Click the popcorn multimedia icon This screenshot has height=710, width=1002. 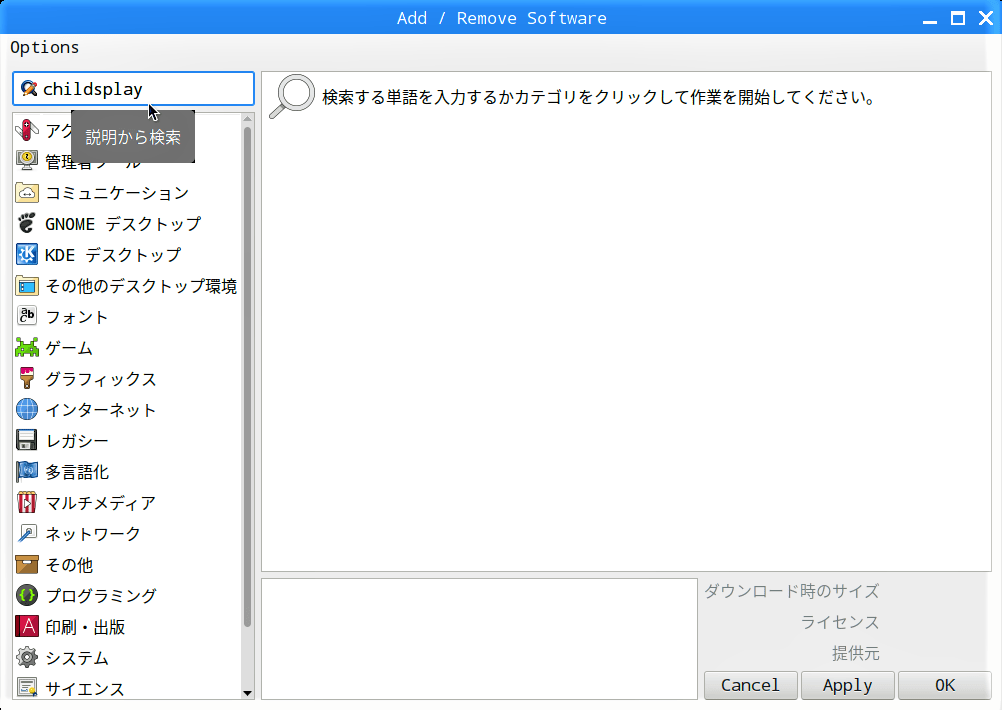27,502
